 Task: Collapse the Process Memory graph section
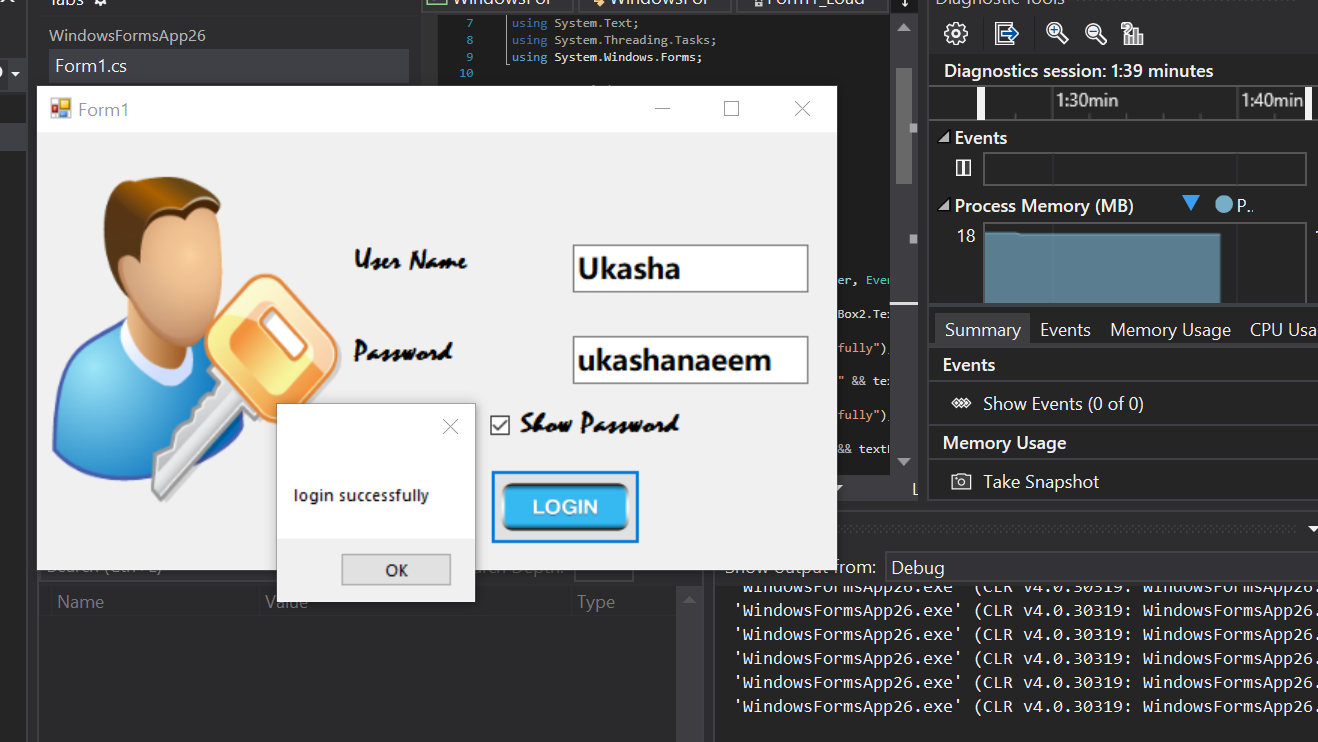click(x=943, y=206)
